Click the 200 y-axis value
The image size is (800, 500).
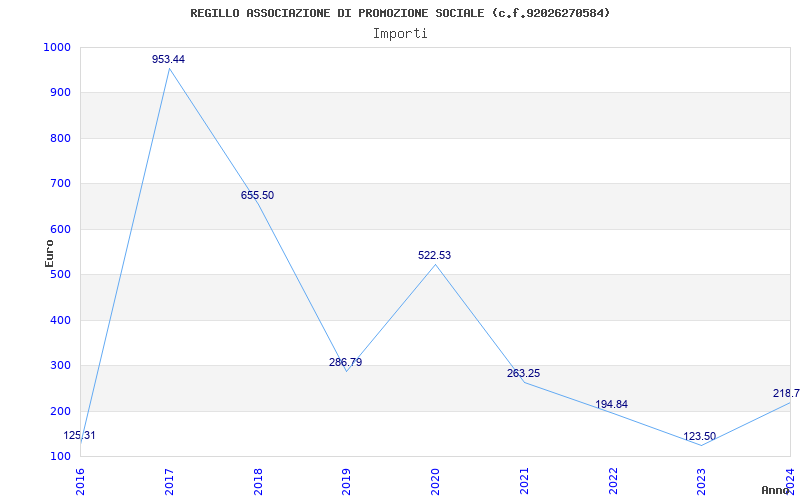(x=60, y=412)
